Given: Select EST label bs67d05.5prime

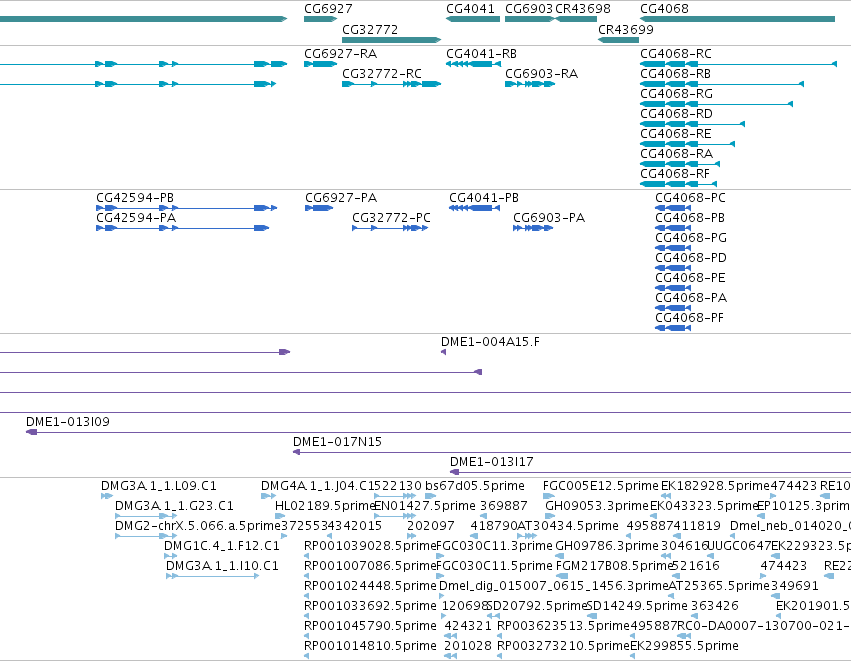Looking at the screenshot, I should 475,486.
